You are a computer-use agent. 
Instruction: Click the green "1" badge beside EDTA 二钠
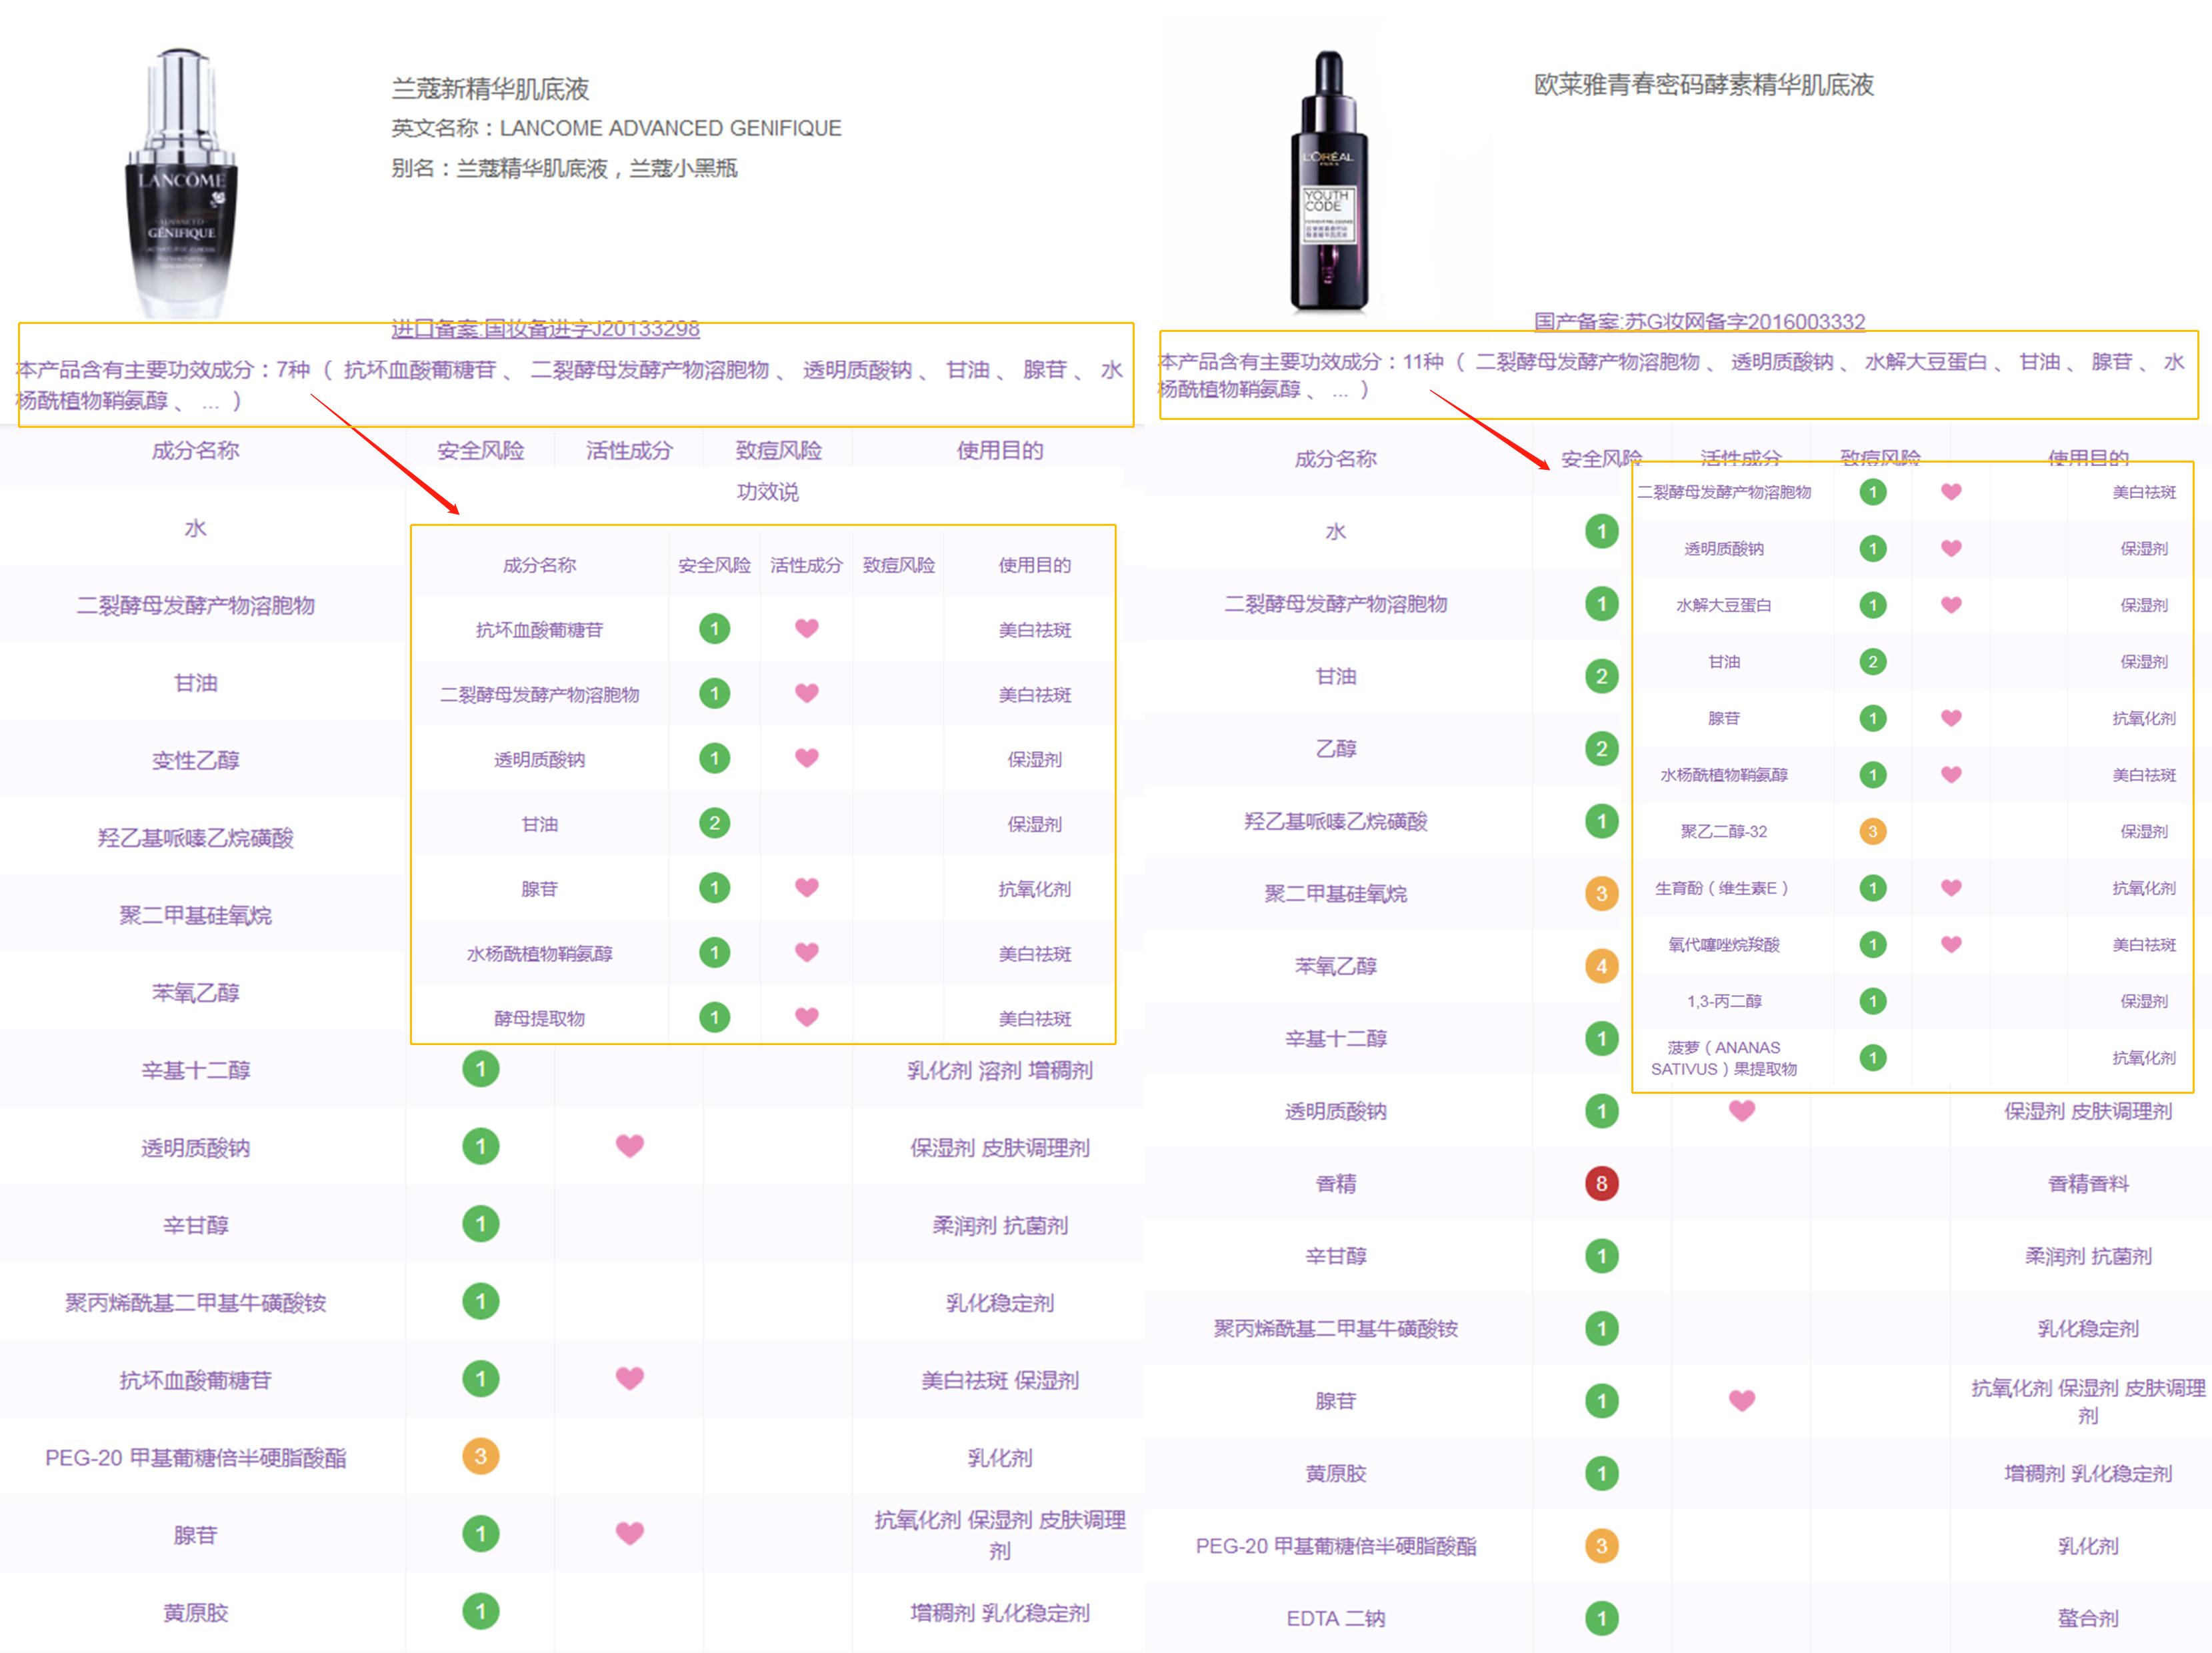pyautogui.click(x=1601, y=1617)
